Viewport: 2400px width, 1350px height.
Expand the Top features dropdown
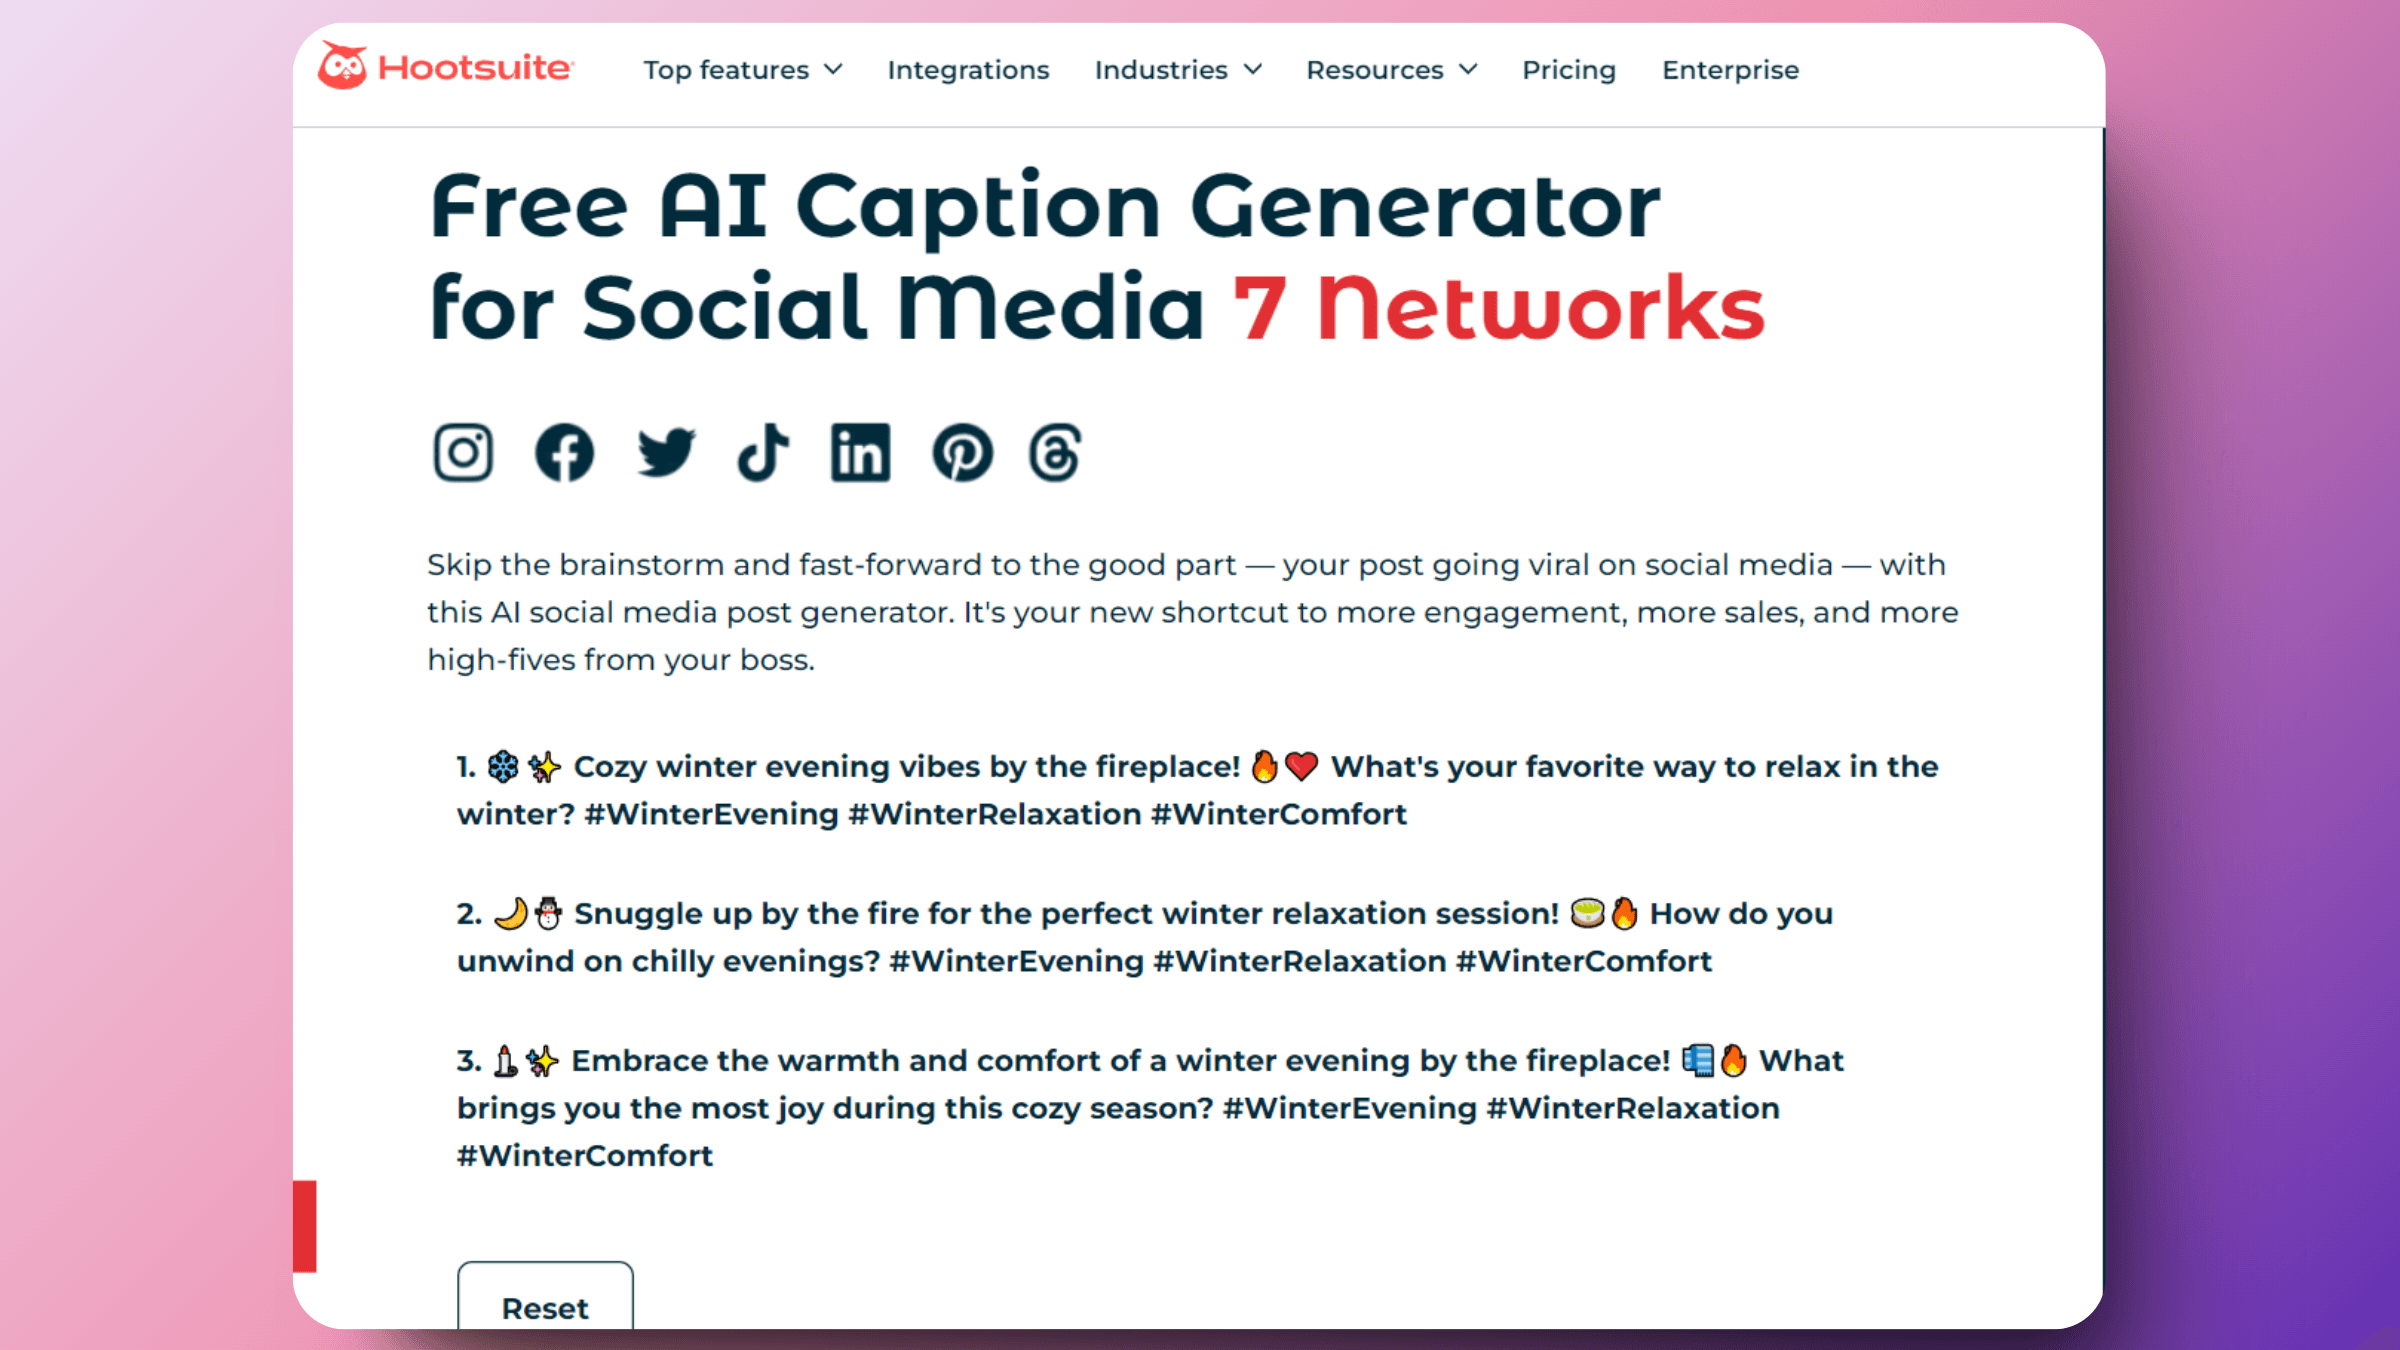tap(743, 69)
